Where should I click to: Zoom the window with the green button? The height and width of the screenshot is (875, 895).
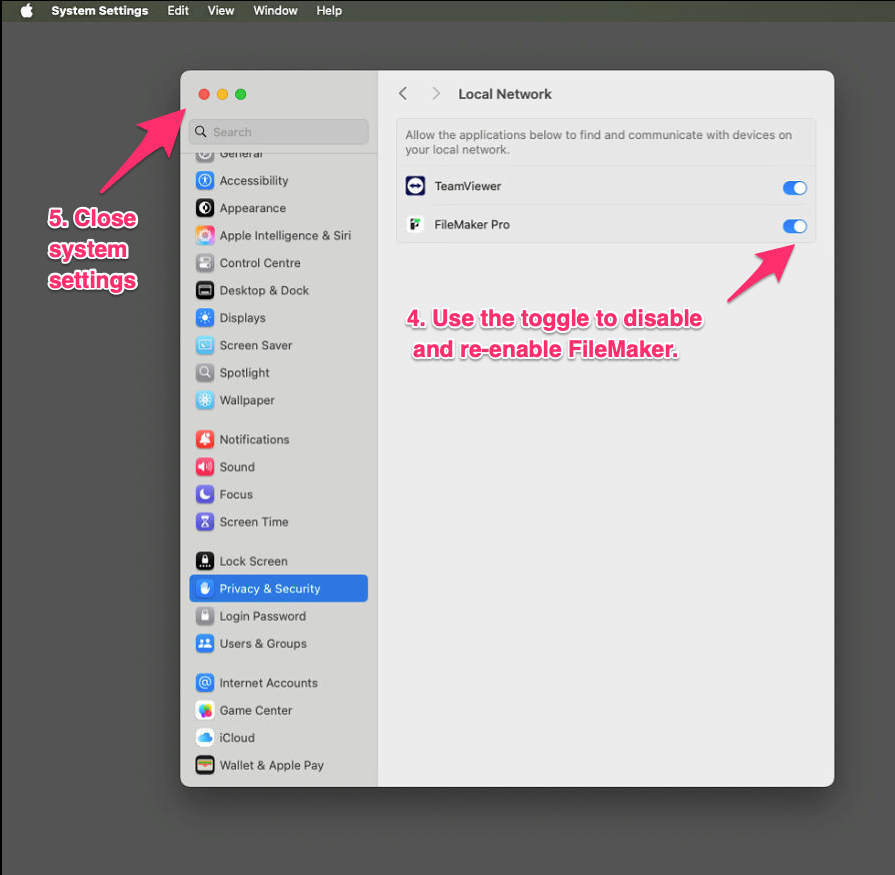[240, 94]
